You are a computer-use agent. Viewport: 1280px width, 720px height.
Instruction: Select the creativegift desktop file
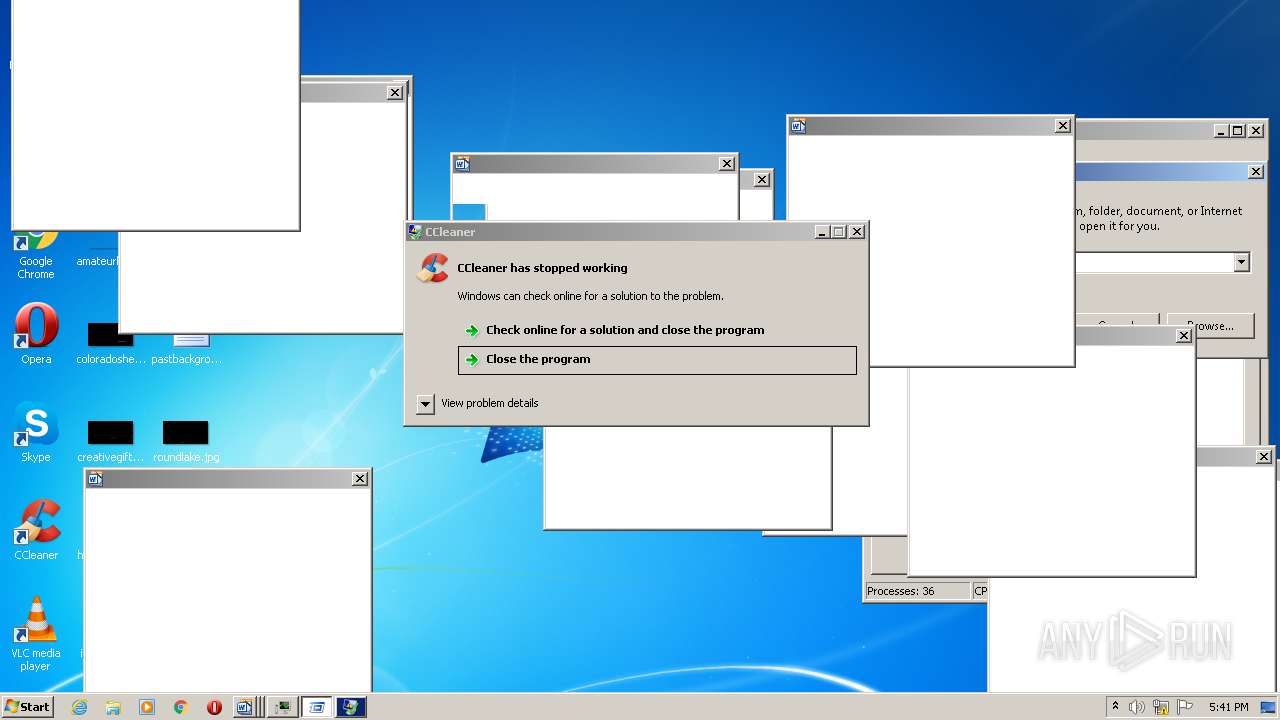(x=110, y=439)
